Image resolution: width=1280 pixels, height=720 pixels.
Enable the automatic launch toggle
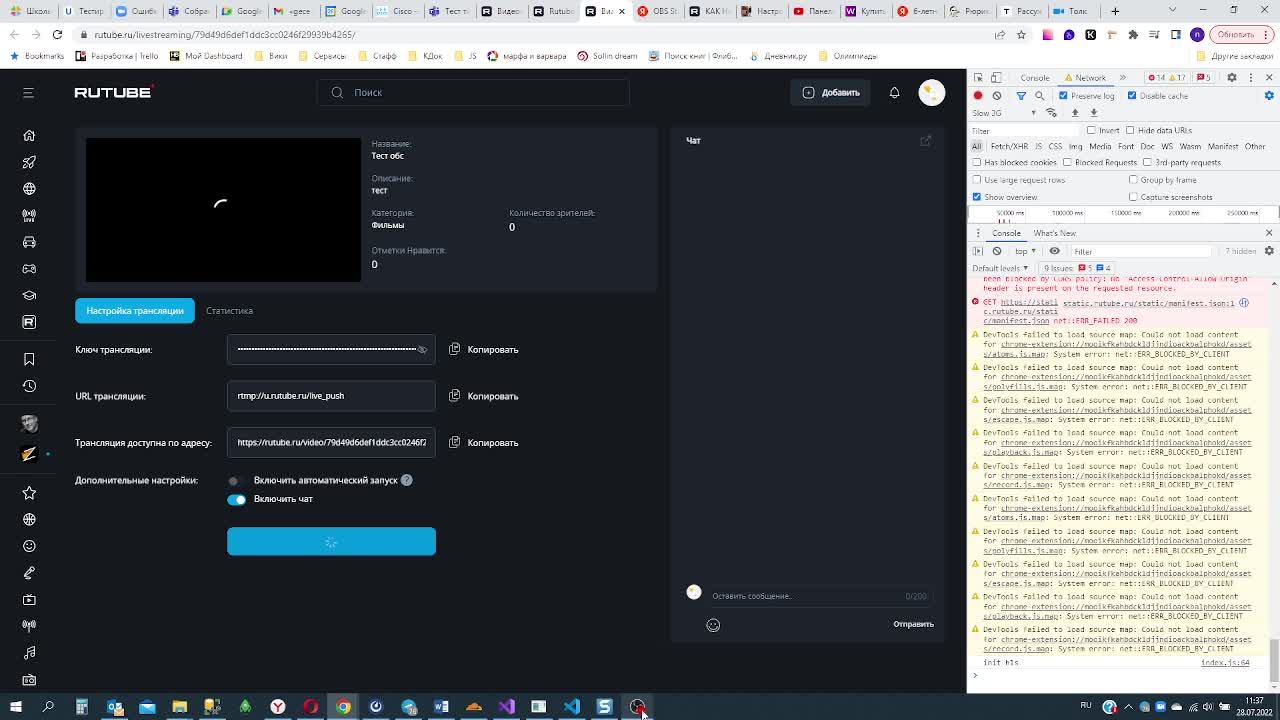point(236,481)
